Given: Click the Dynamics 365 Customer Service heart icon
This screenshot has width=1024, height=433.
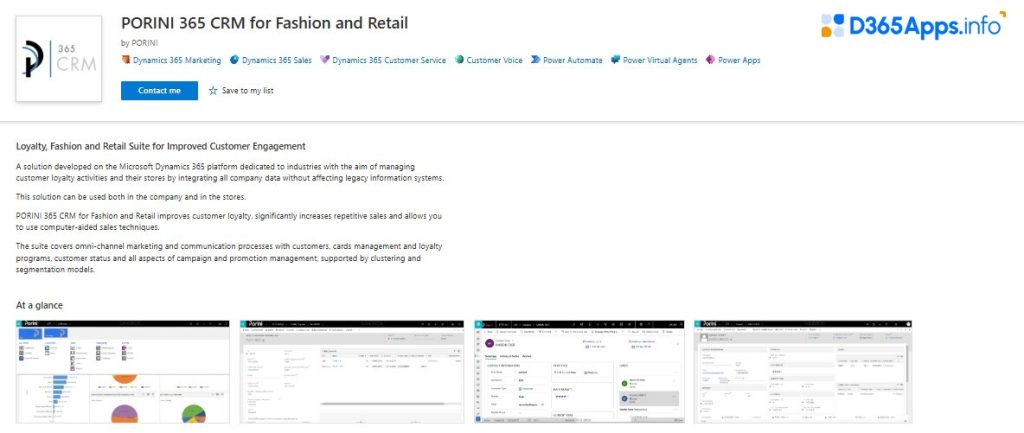Looking at the screenshot, I should pyautogui.click(x=325, y=60).
